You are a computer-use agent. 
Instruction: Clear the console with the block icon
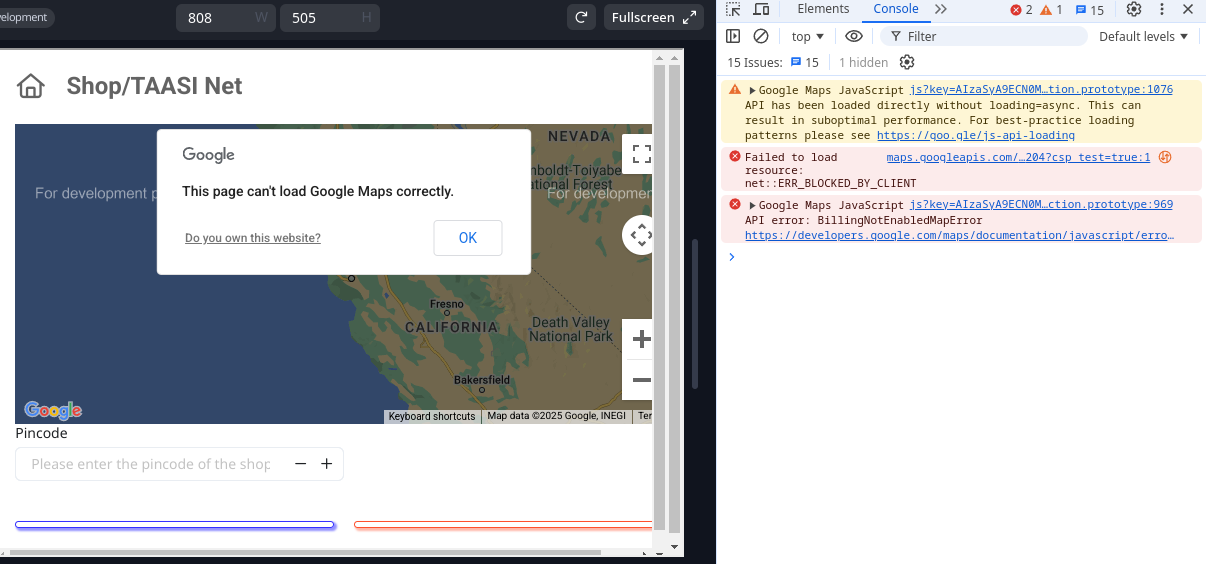click(761, 36)
